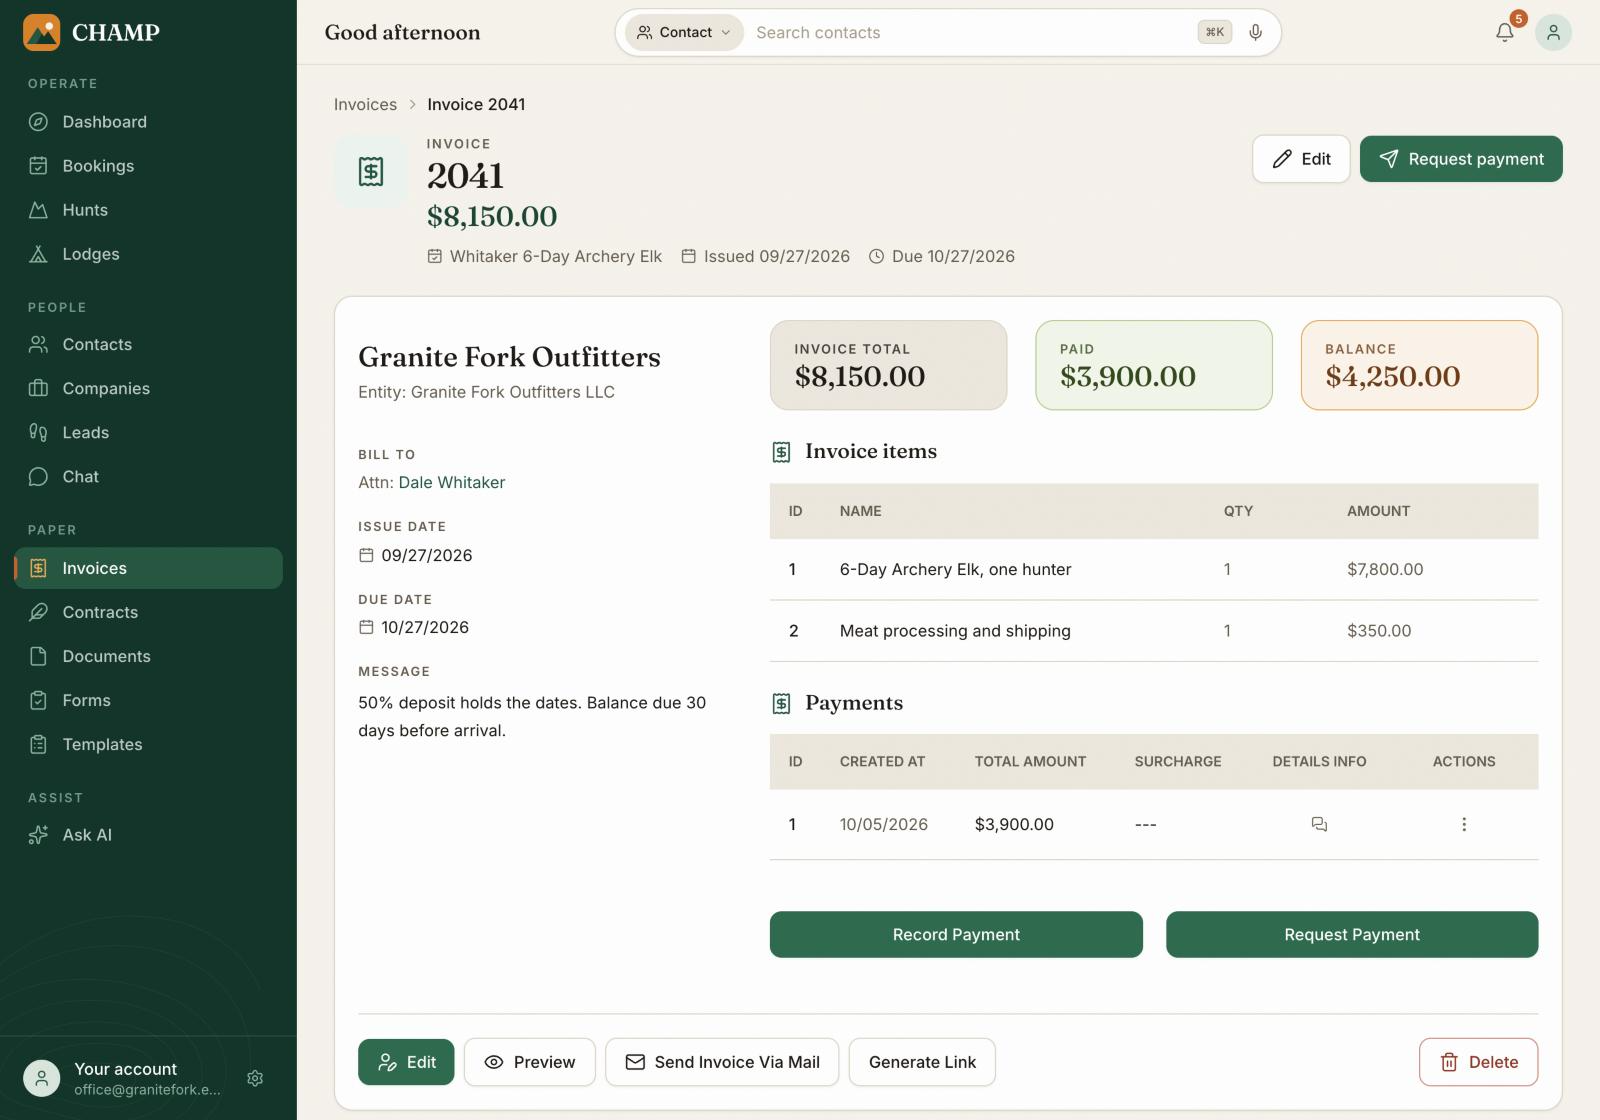Navigate to Companies
Viewport: 1600px width, 1120px height.
coord(148,388)
